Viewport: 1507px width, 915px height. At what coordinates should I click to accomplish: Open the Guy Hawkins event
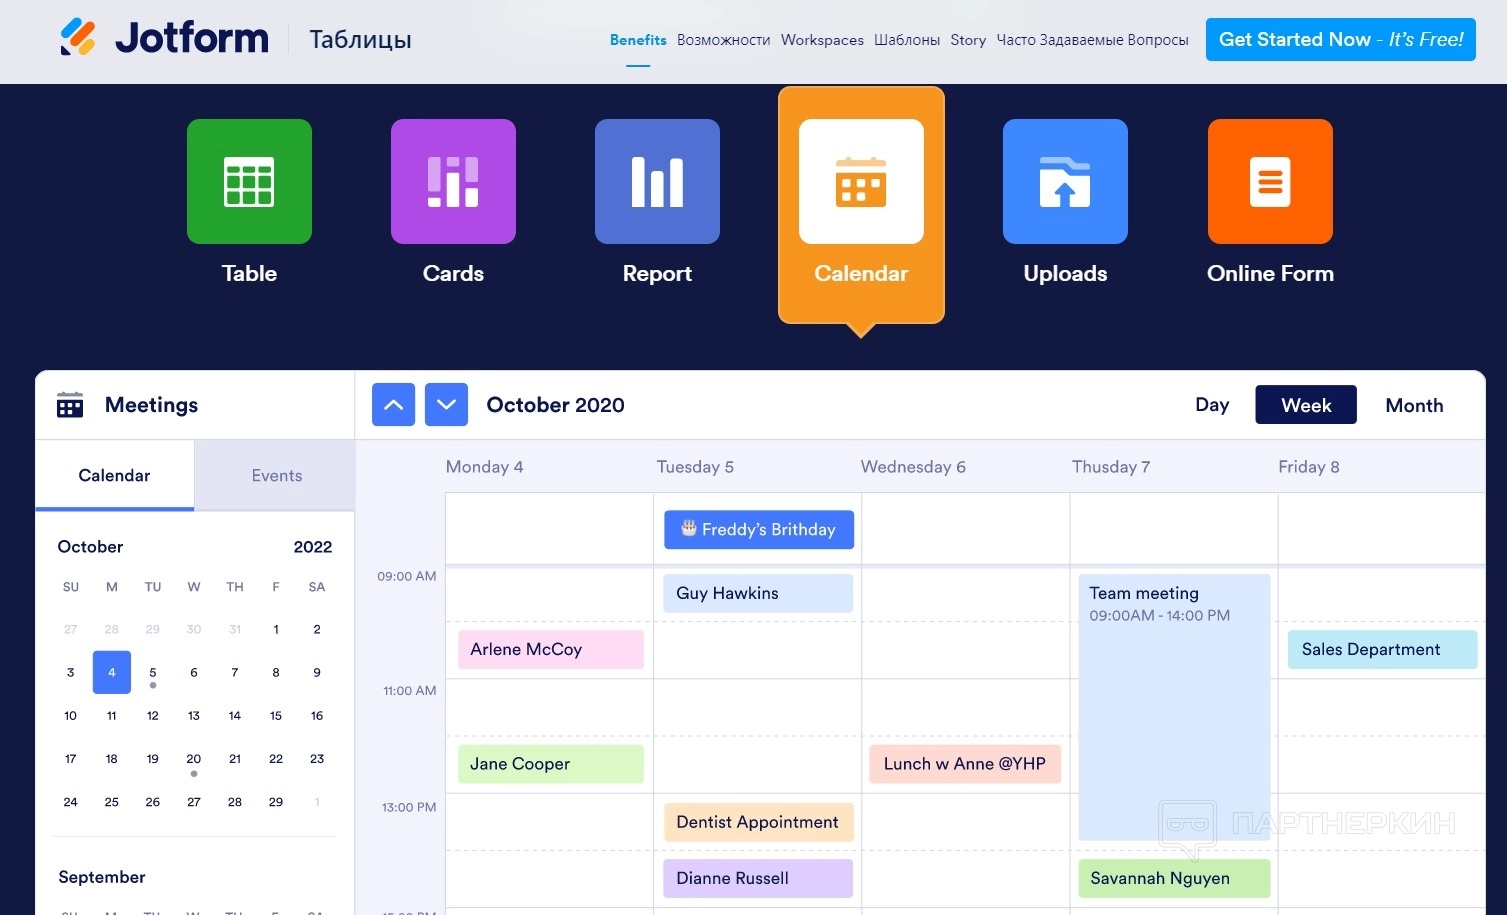(x=758, y=593)
